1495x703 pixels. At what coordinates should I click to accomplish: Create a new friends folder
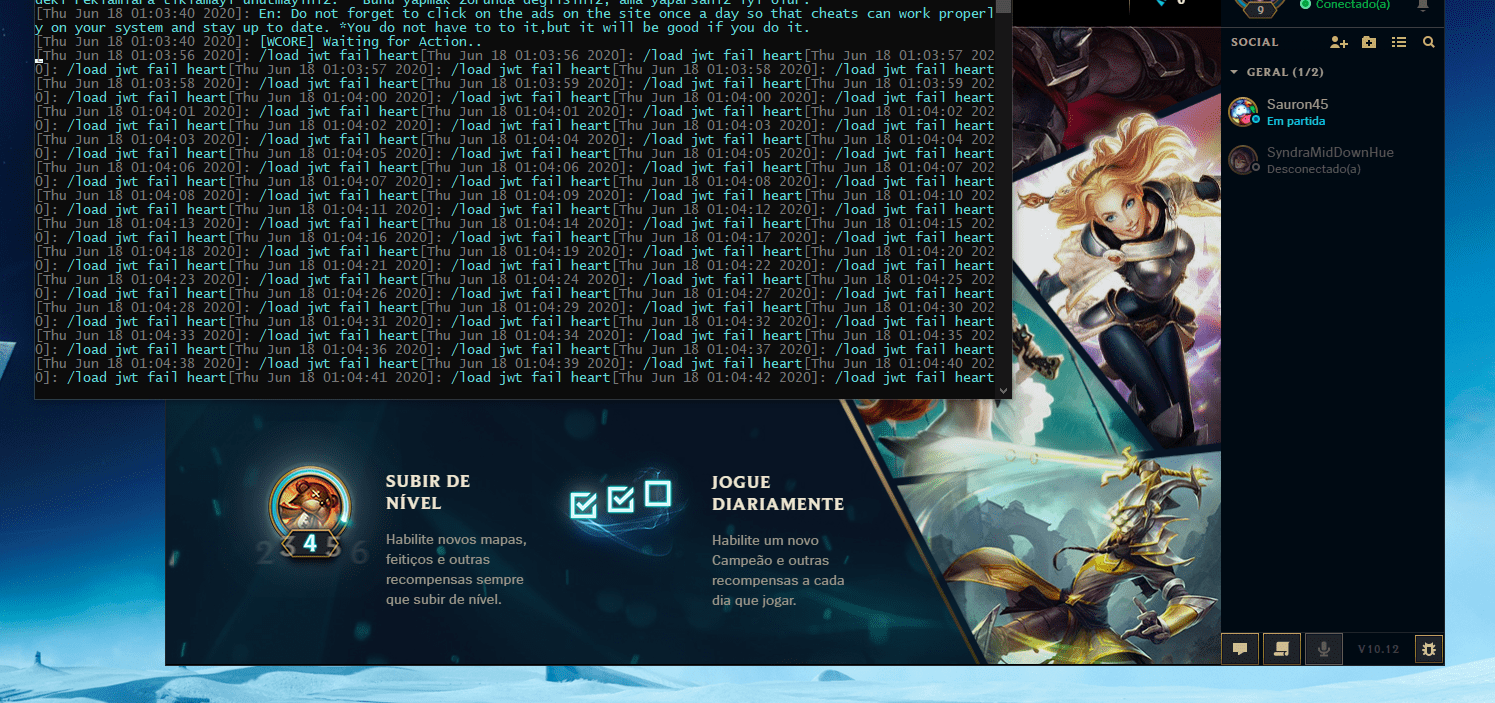tap(1369, 42)
